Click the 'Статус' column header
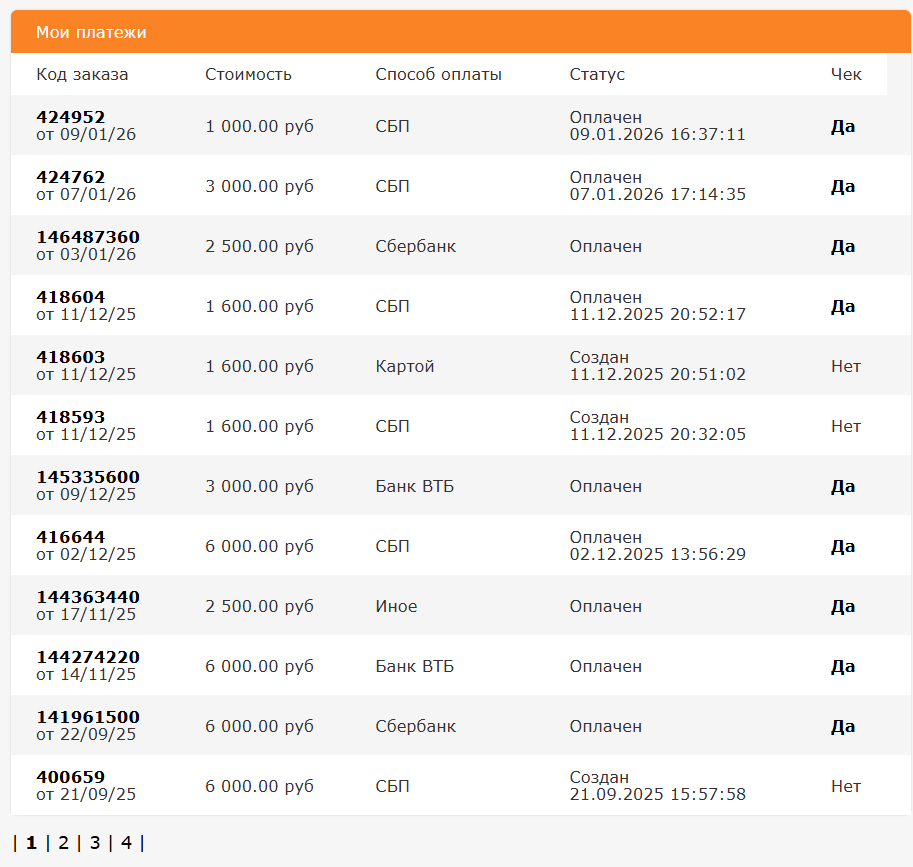 [597, 75]
